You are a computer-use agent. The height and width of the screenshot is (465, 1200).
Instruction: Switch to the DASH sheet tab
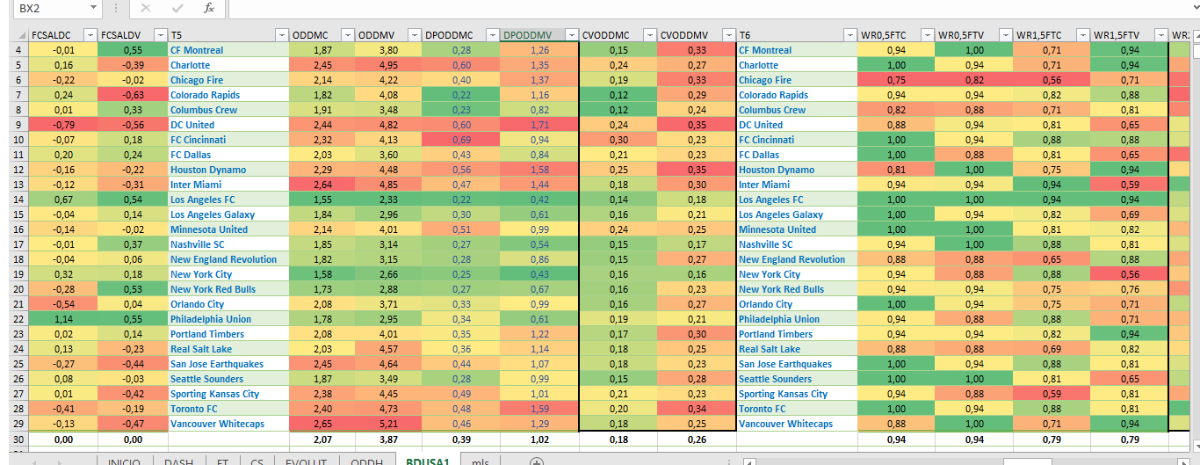pos(179,461)
